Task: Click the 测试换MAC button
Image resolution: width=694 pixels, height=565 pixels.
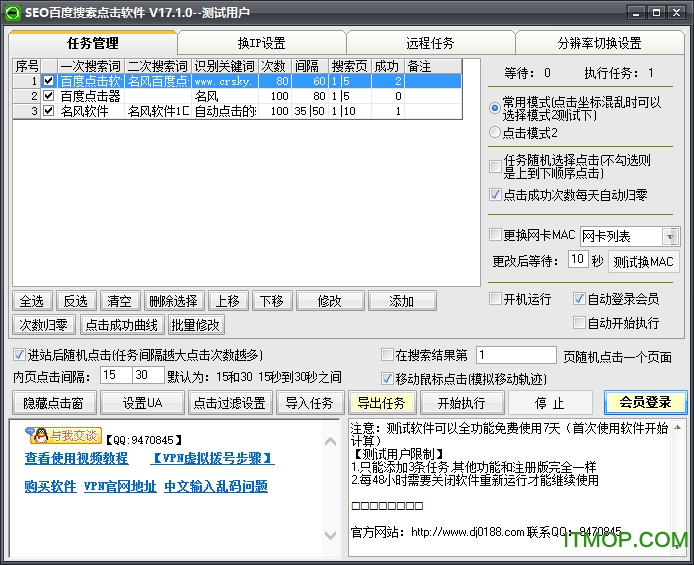Action: (x=643, y=261)
